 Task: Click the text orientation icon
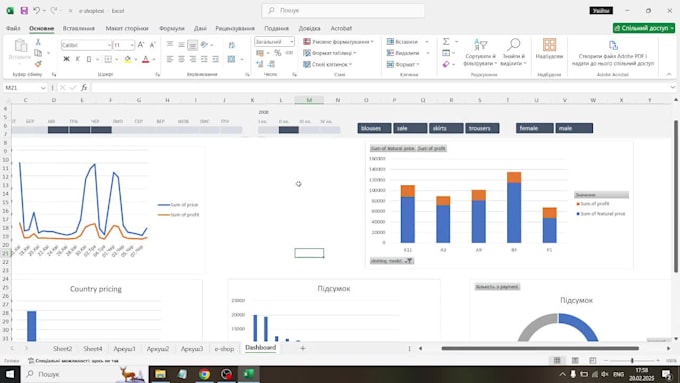205,45
